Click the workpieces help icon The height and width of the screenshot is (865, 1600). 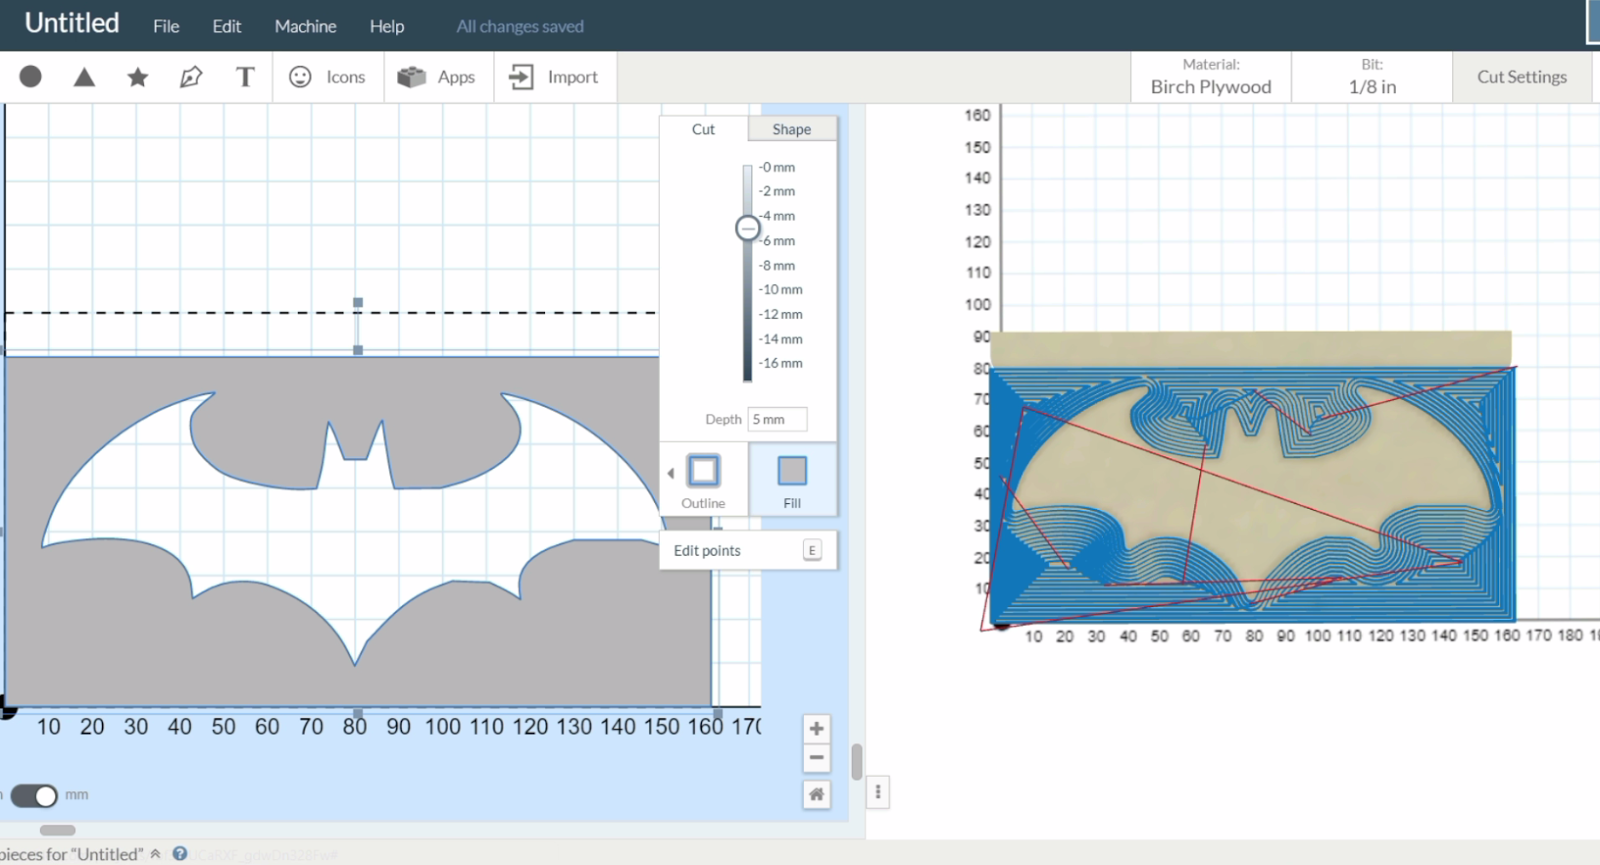pyautogui.click(x=180, y=853)
